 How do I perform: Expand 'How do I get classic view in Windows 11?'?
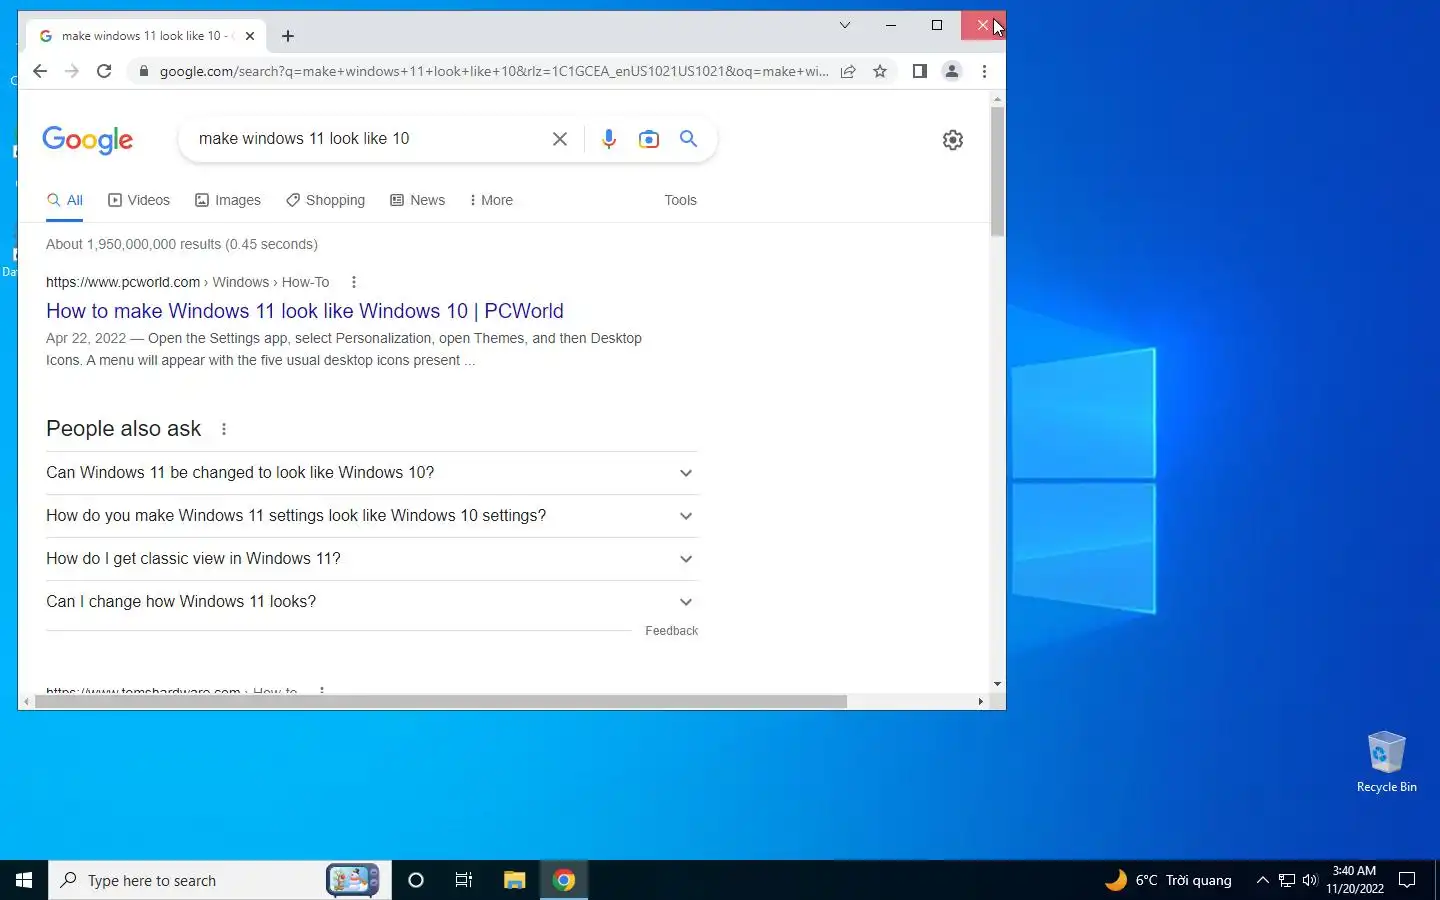click(x=372, y=559)
